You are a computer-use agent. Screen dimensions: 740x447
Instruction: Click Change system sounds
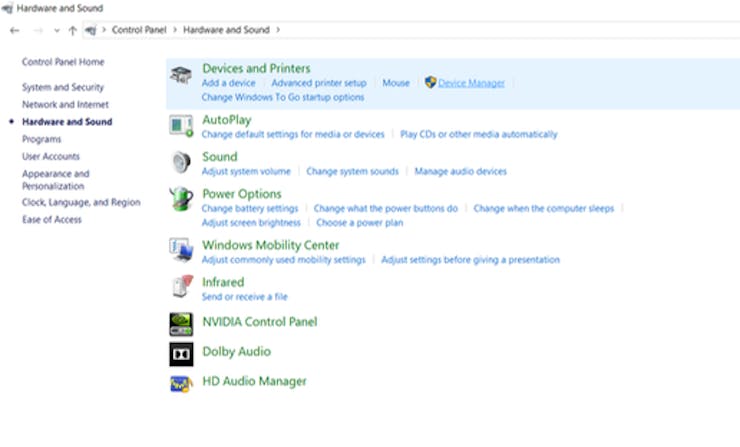352,171
